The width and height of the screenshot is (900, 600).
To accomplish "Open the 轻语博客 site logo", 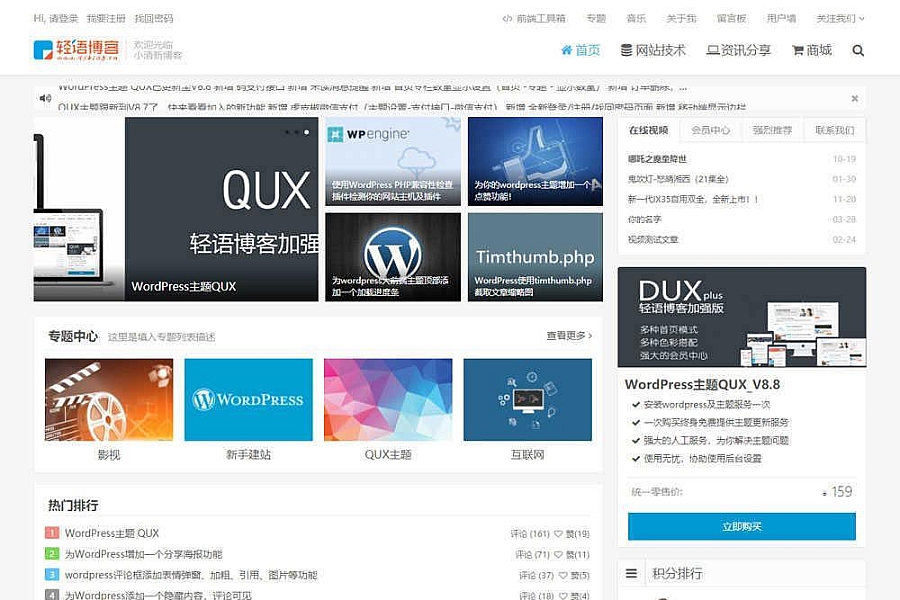I will coord(76,50).
